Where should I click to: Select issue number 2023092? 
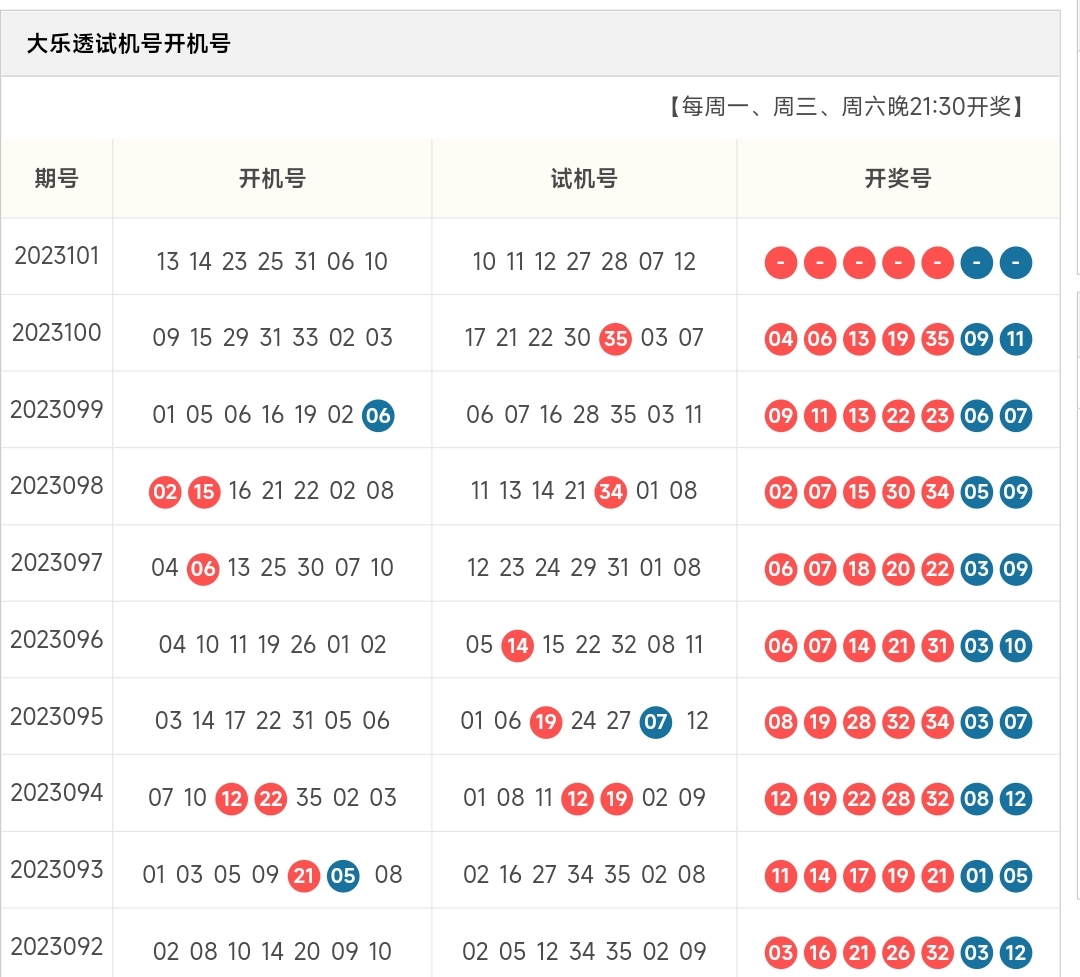[56, 947]
